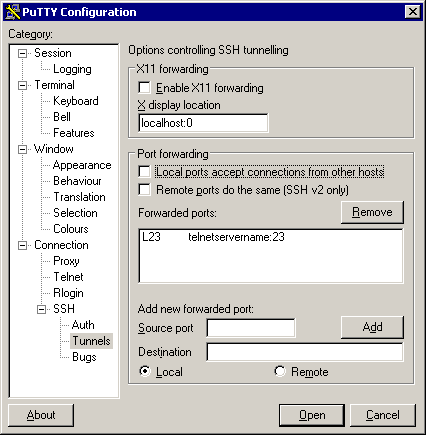The image size is (426, 435).
Task: Toggle local ports accept connections from other hosts
Action: (x=144, y=172)
